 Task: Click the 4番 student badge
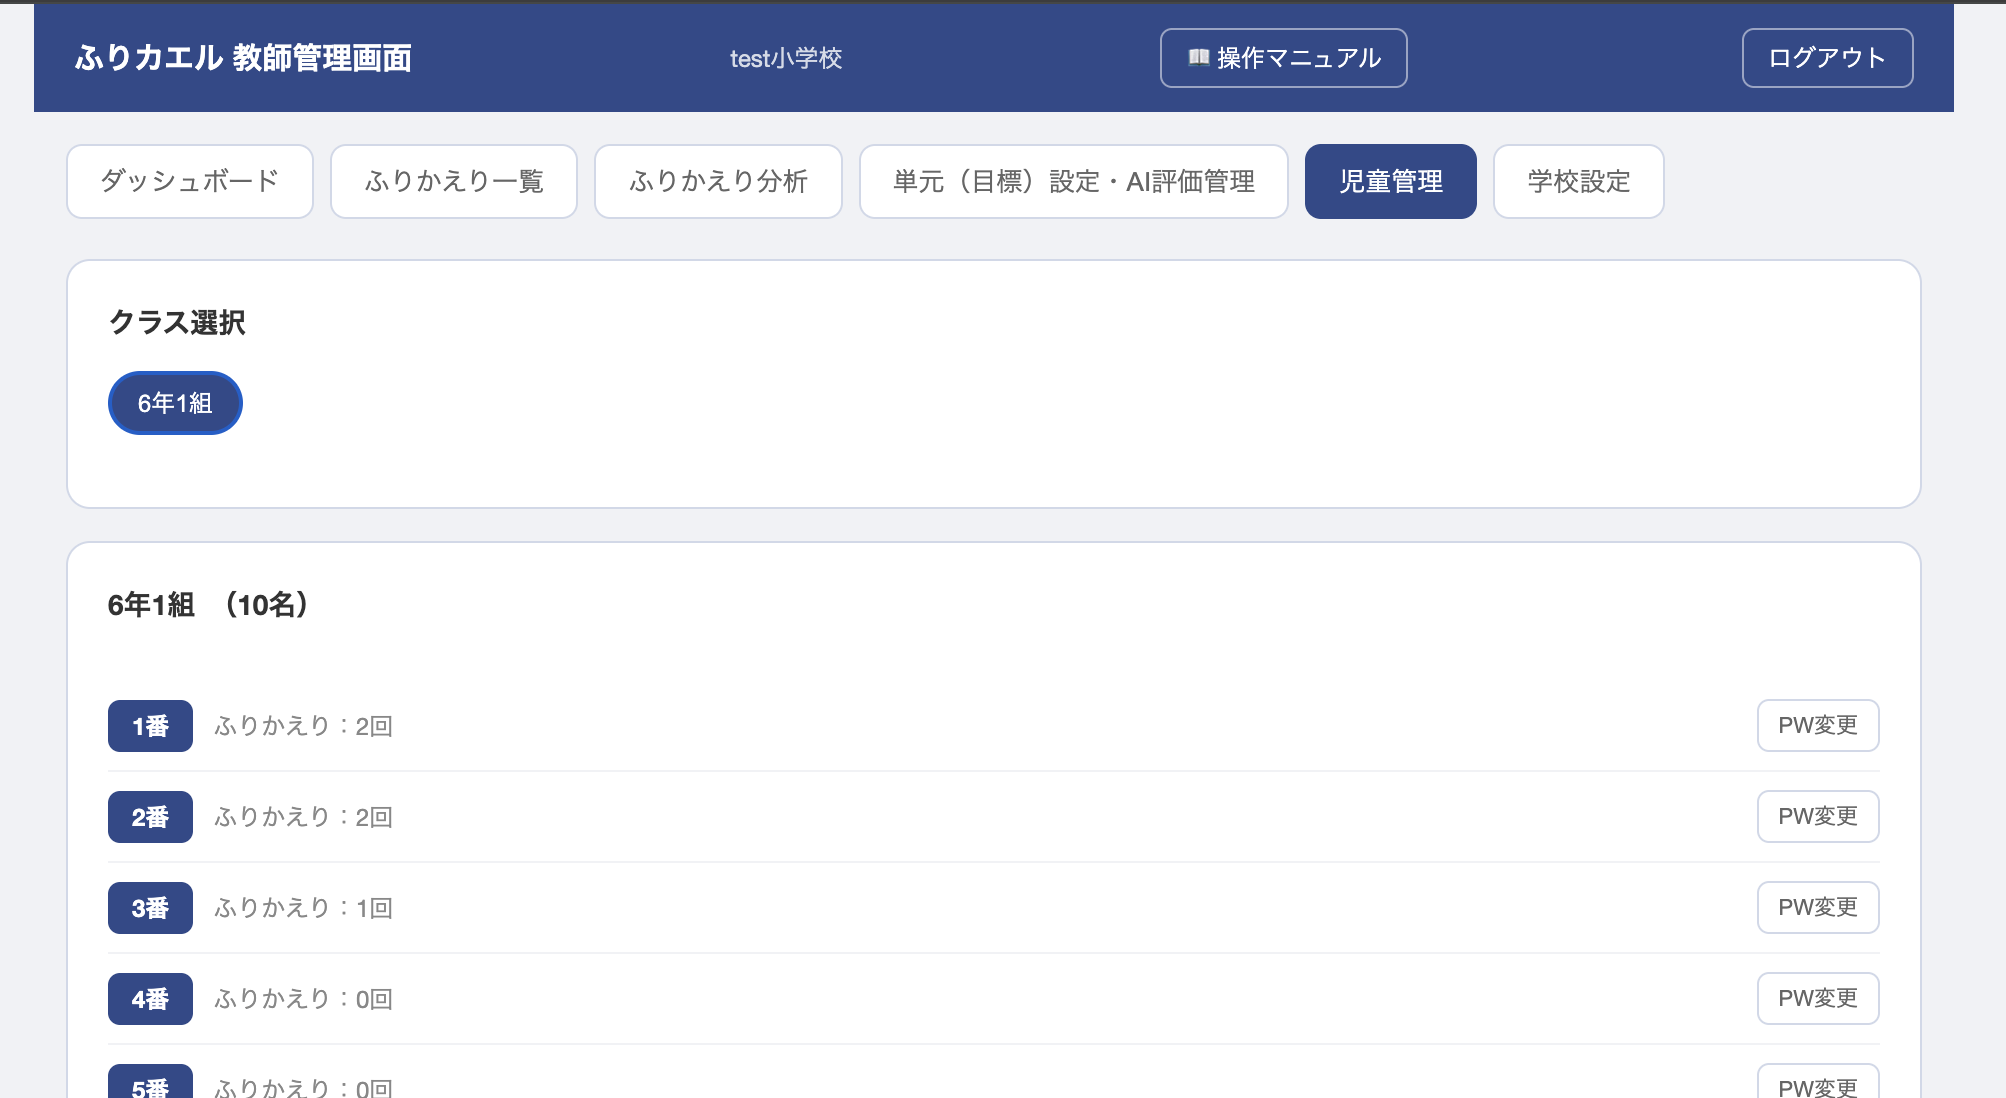click(x=150, y=999)
